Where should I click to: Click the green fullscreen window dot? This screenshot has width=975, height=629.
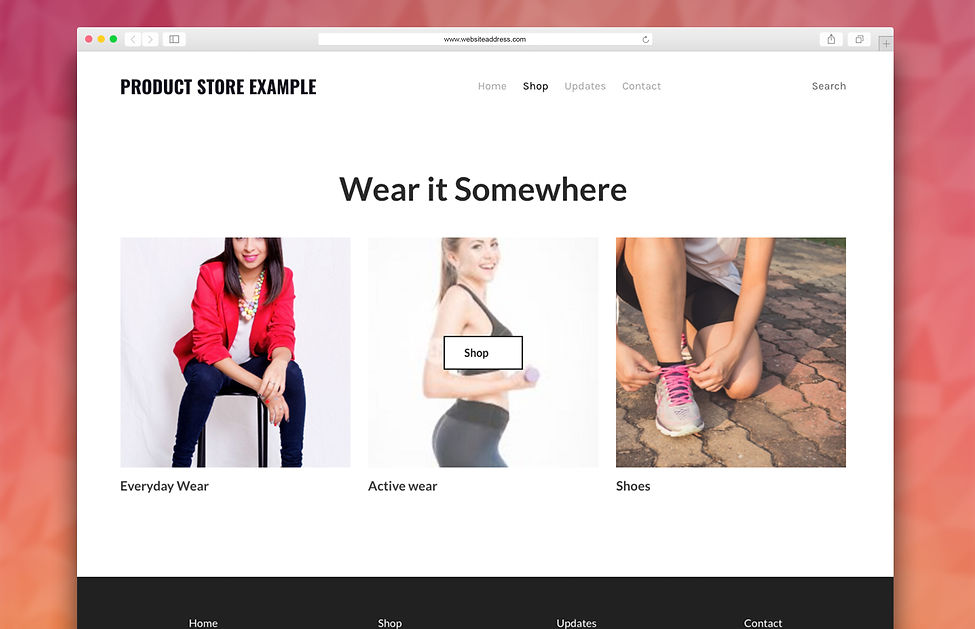pos(113,39)
